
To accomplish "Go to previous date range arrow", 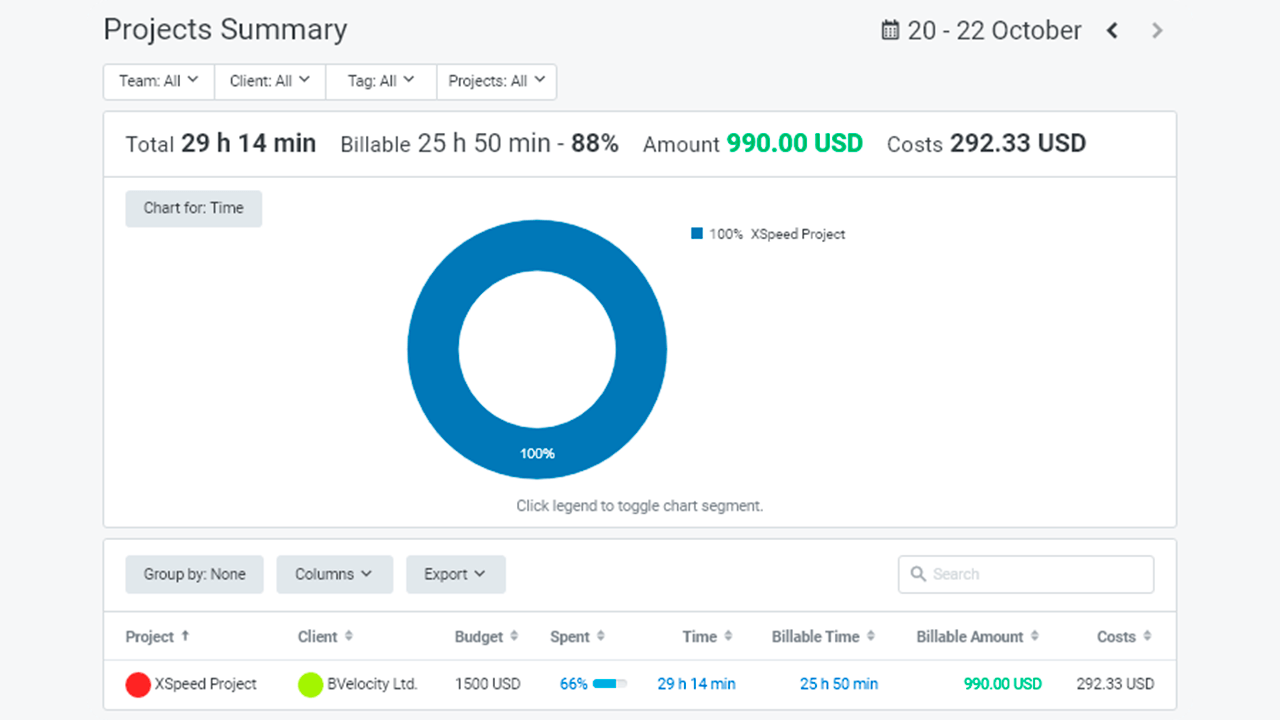I will pos(1112,31).
